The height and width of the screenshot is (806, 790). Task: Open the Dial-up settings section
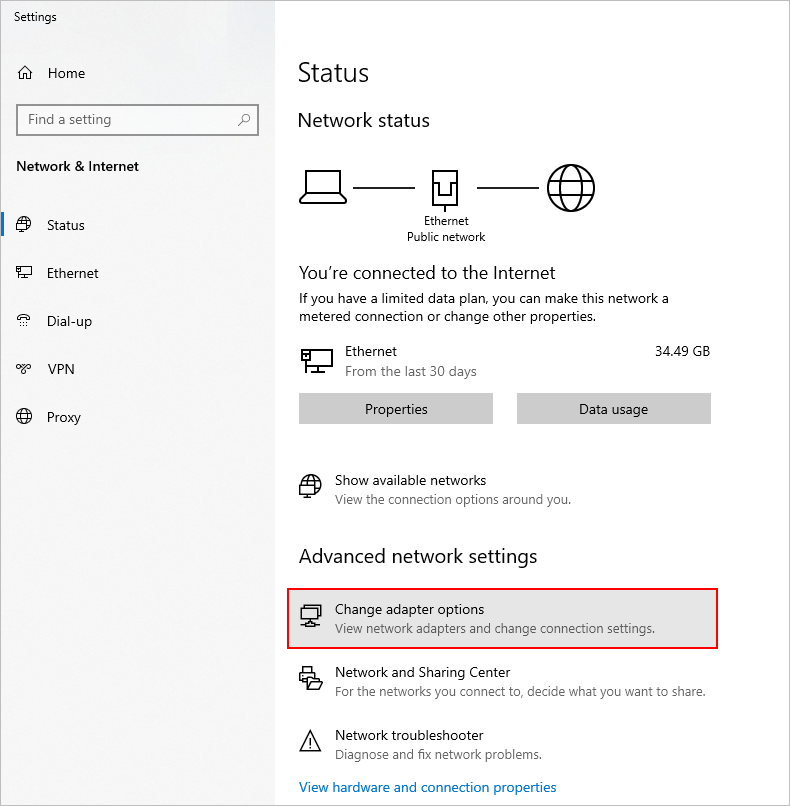pos(69,321)
